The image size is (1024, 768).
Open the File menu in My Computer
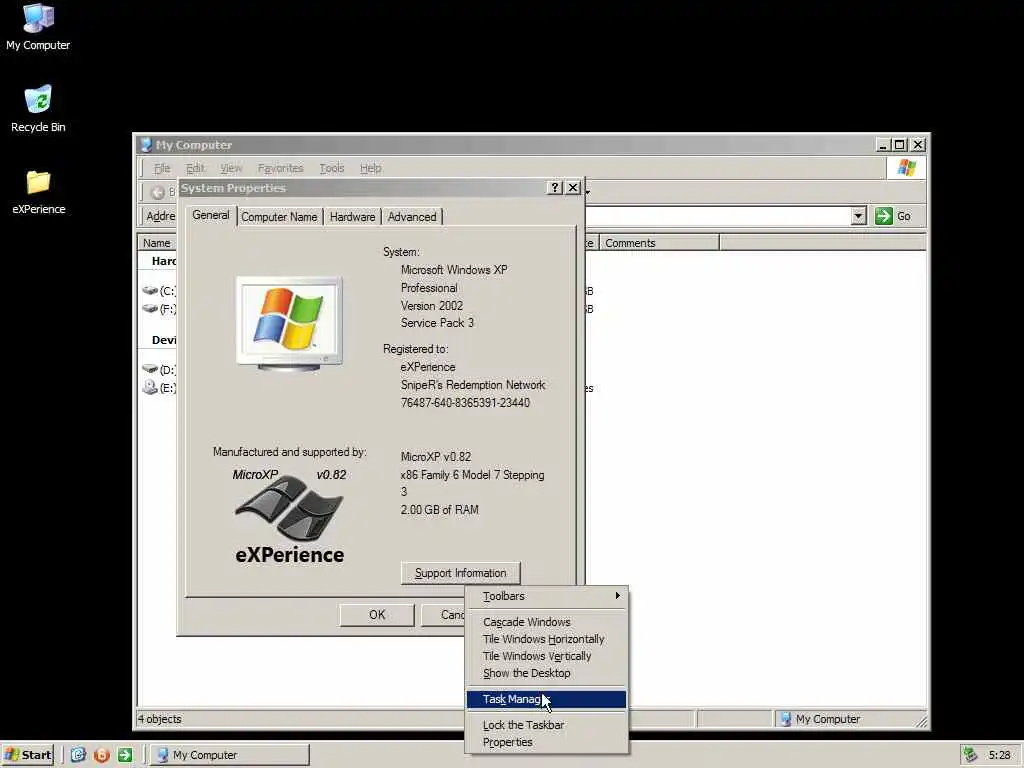(x=162, y=168)
